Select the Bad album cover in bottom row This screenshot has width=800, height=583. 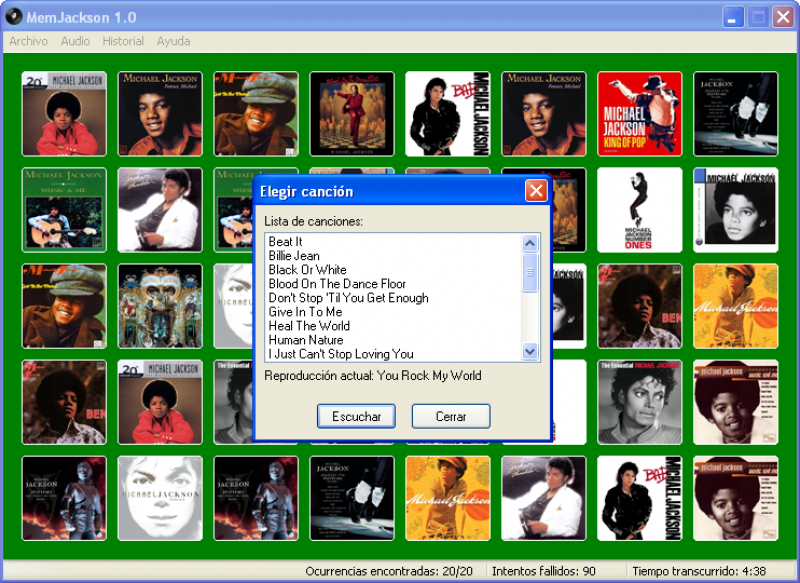coord(640,498)
